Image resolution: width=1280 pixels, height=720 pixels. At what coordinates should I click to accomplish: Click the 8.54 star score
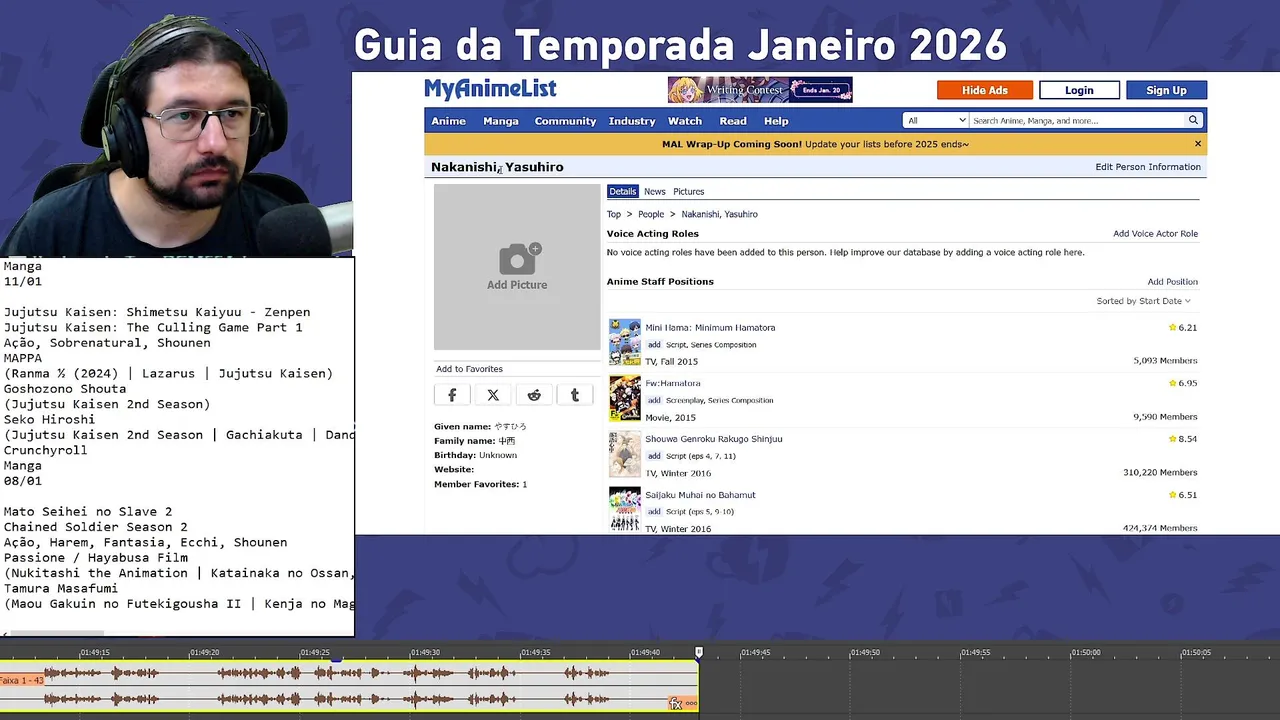[1183, 439]
